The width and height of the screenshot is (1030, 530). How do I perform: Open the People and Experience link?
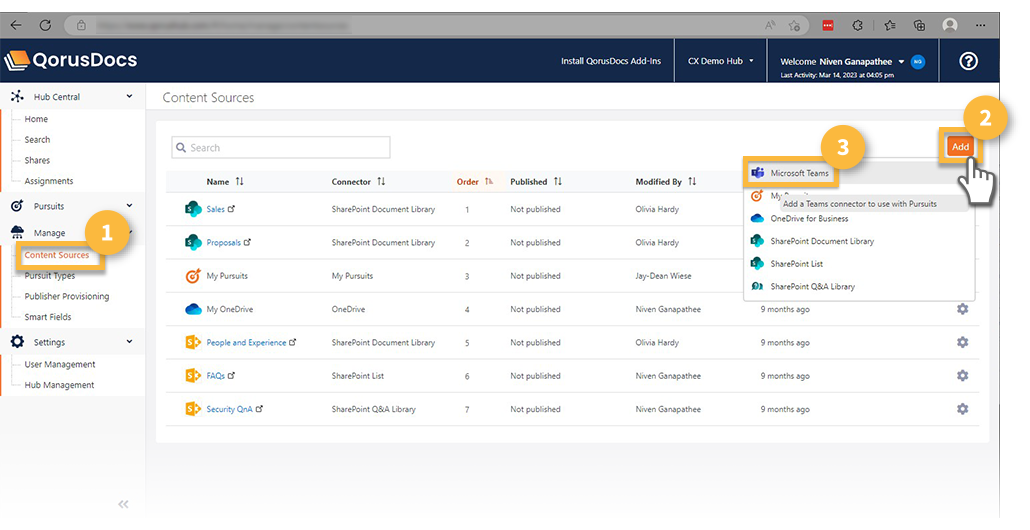tap(246, 342)
